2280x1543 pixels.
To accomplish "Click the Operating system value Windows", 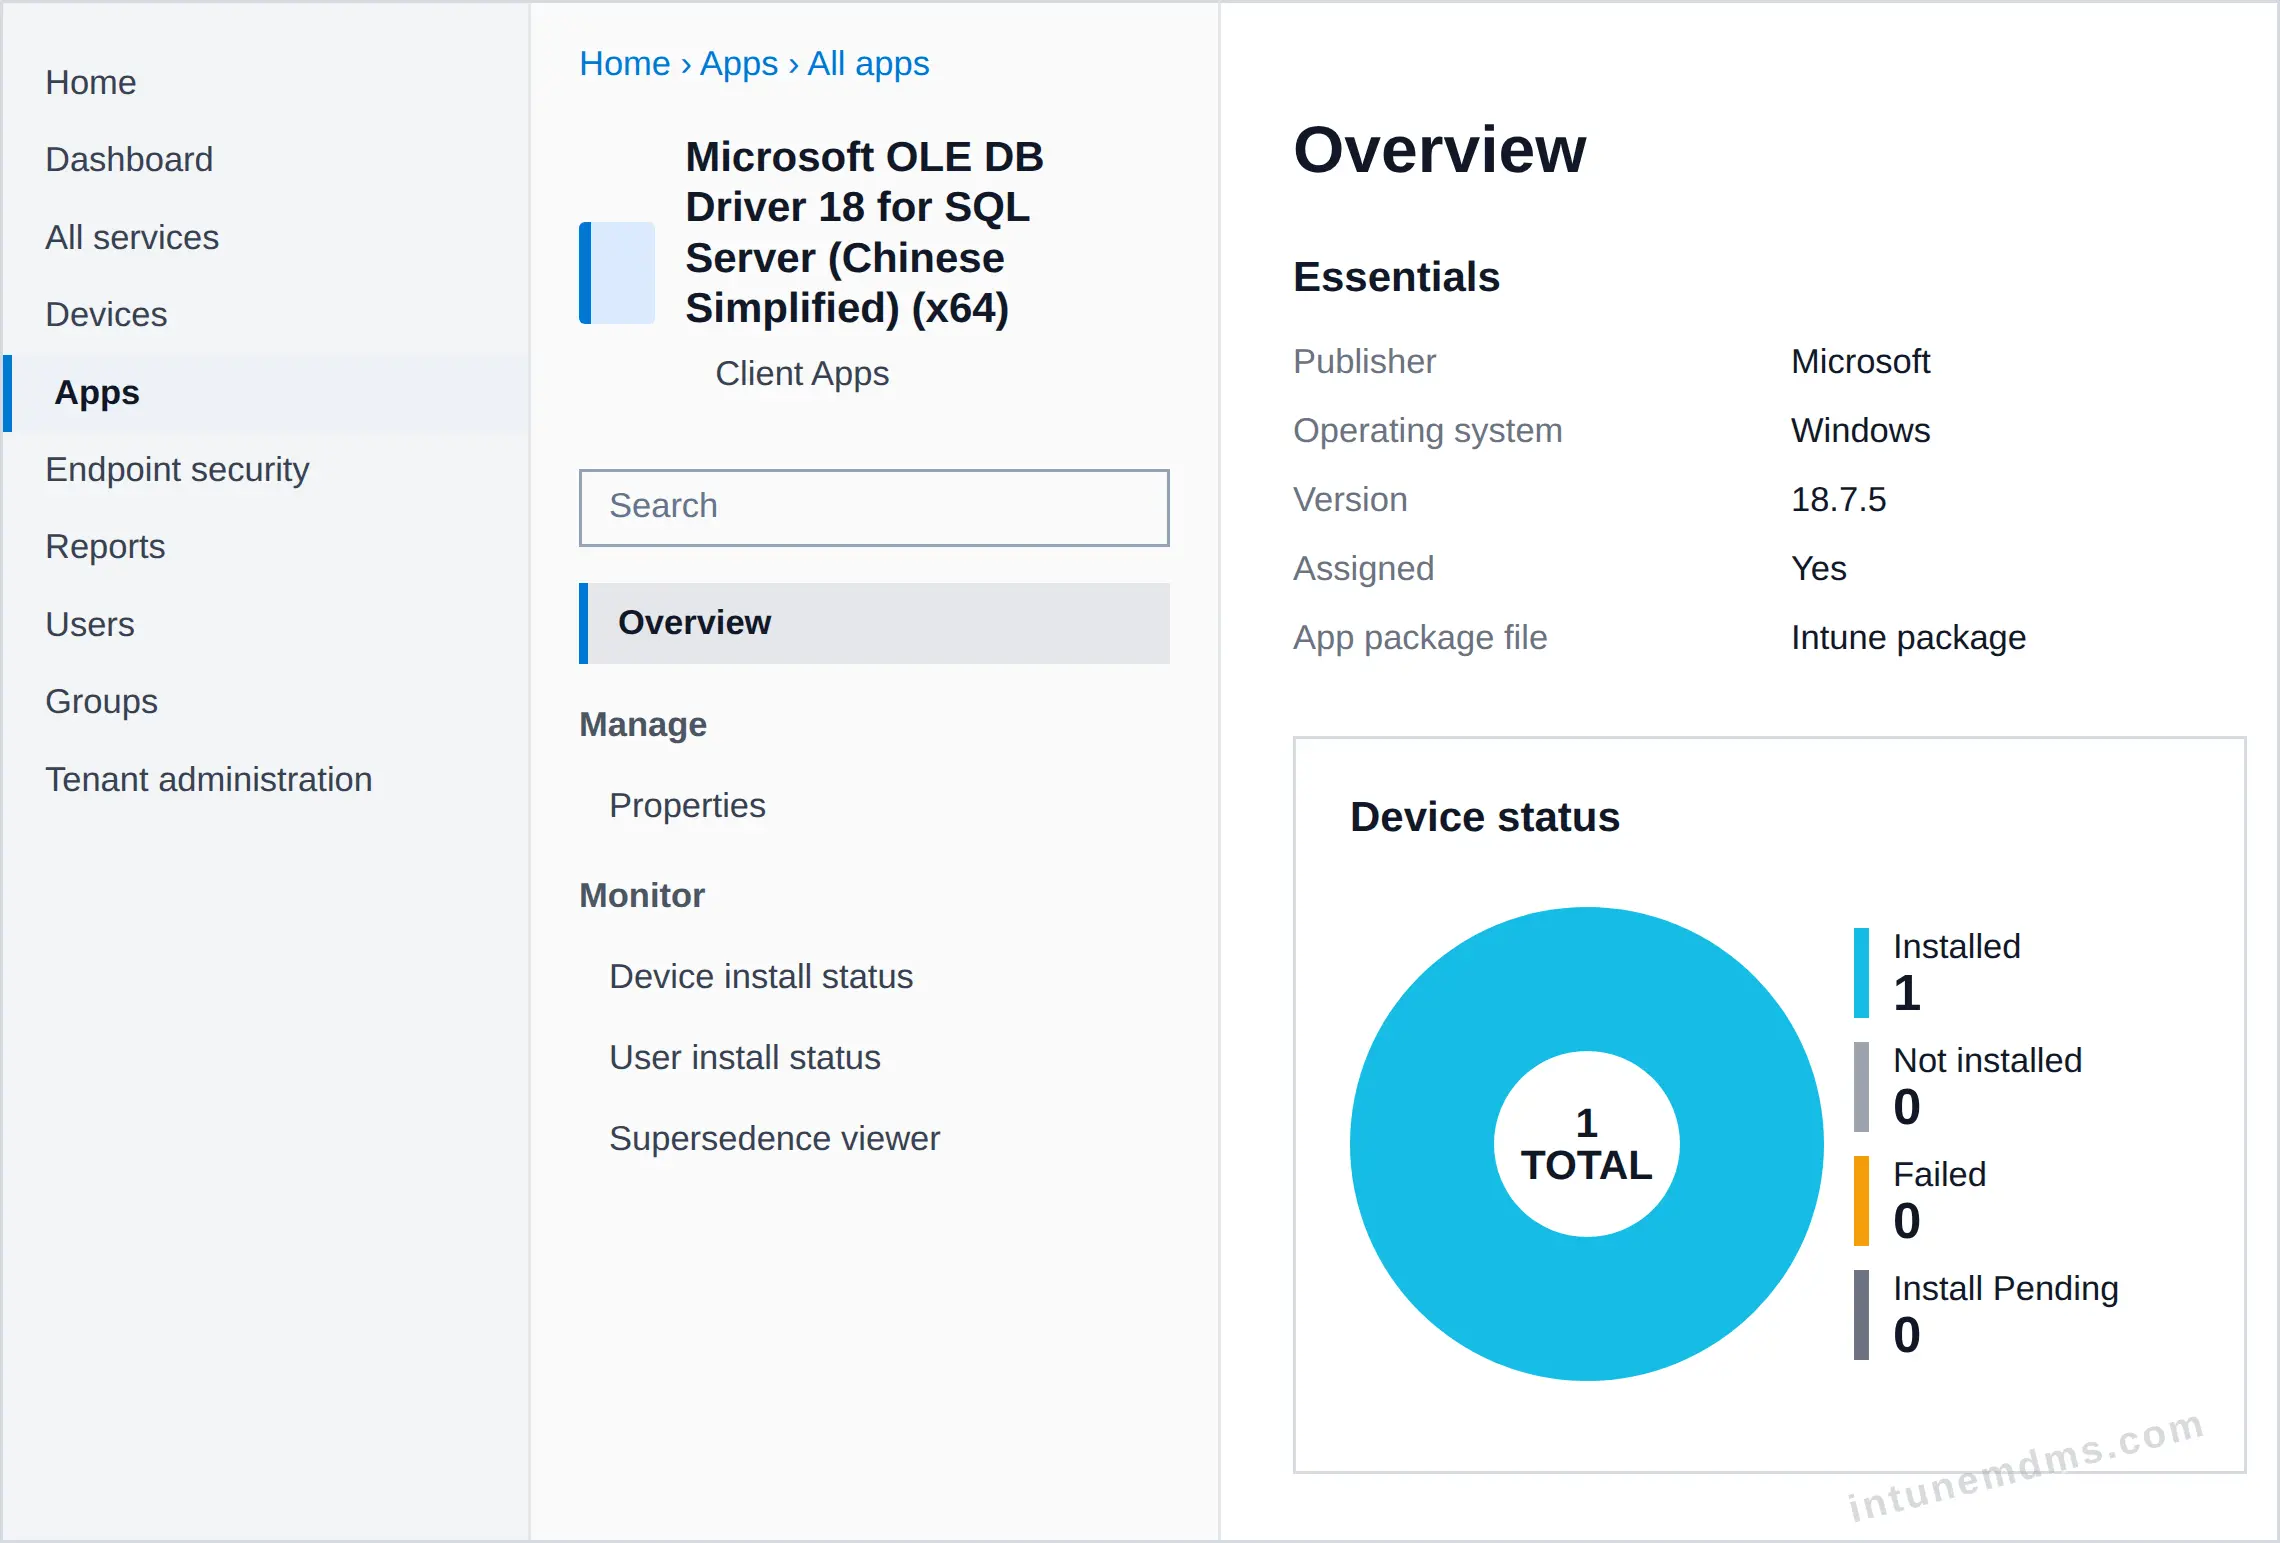I will 1860,431.
